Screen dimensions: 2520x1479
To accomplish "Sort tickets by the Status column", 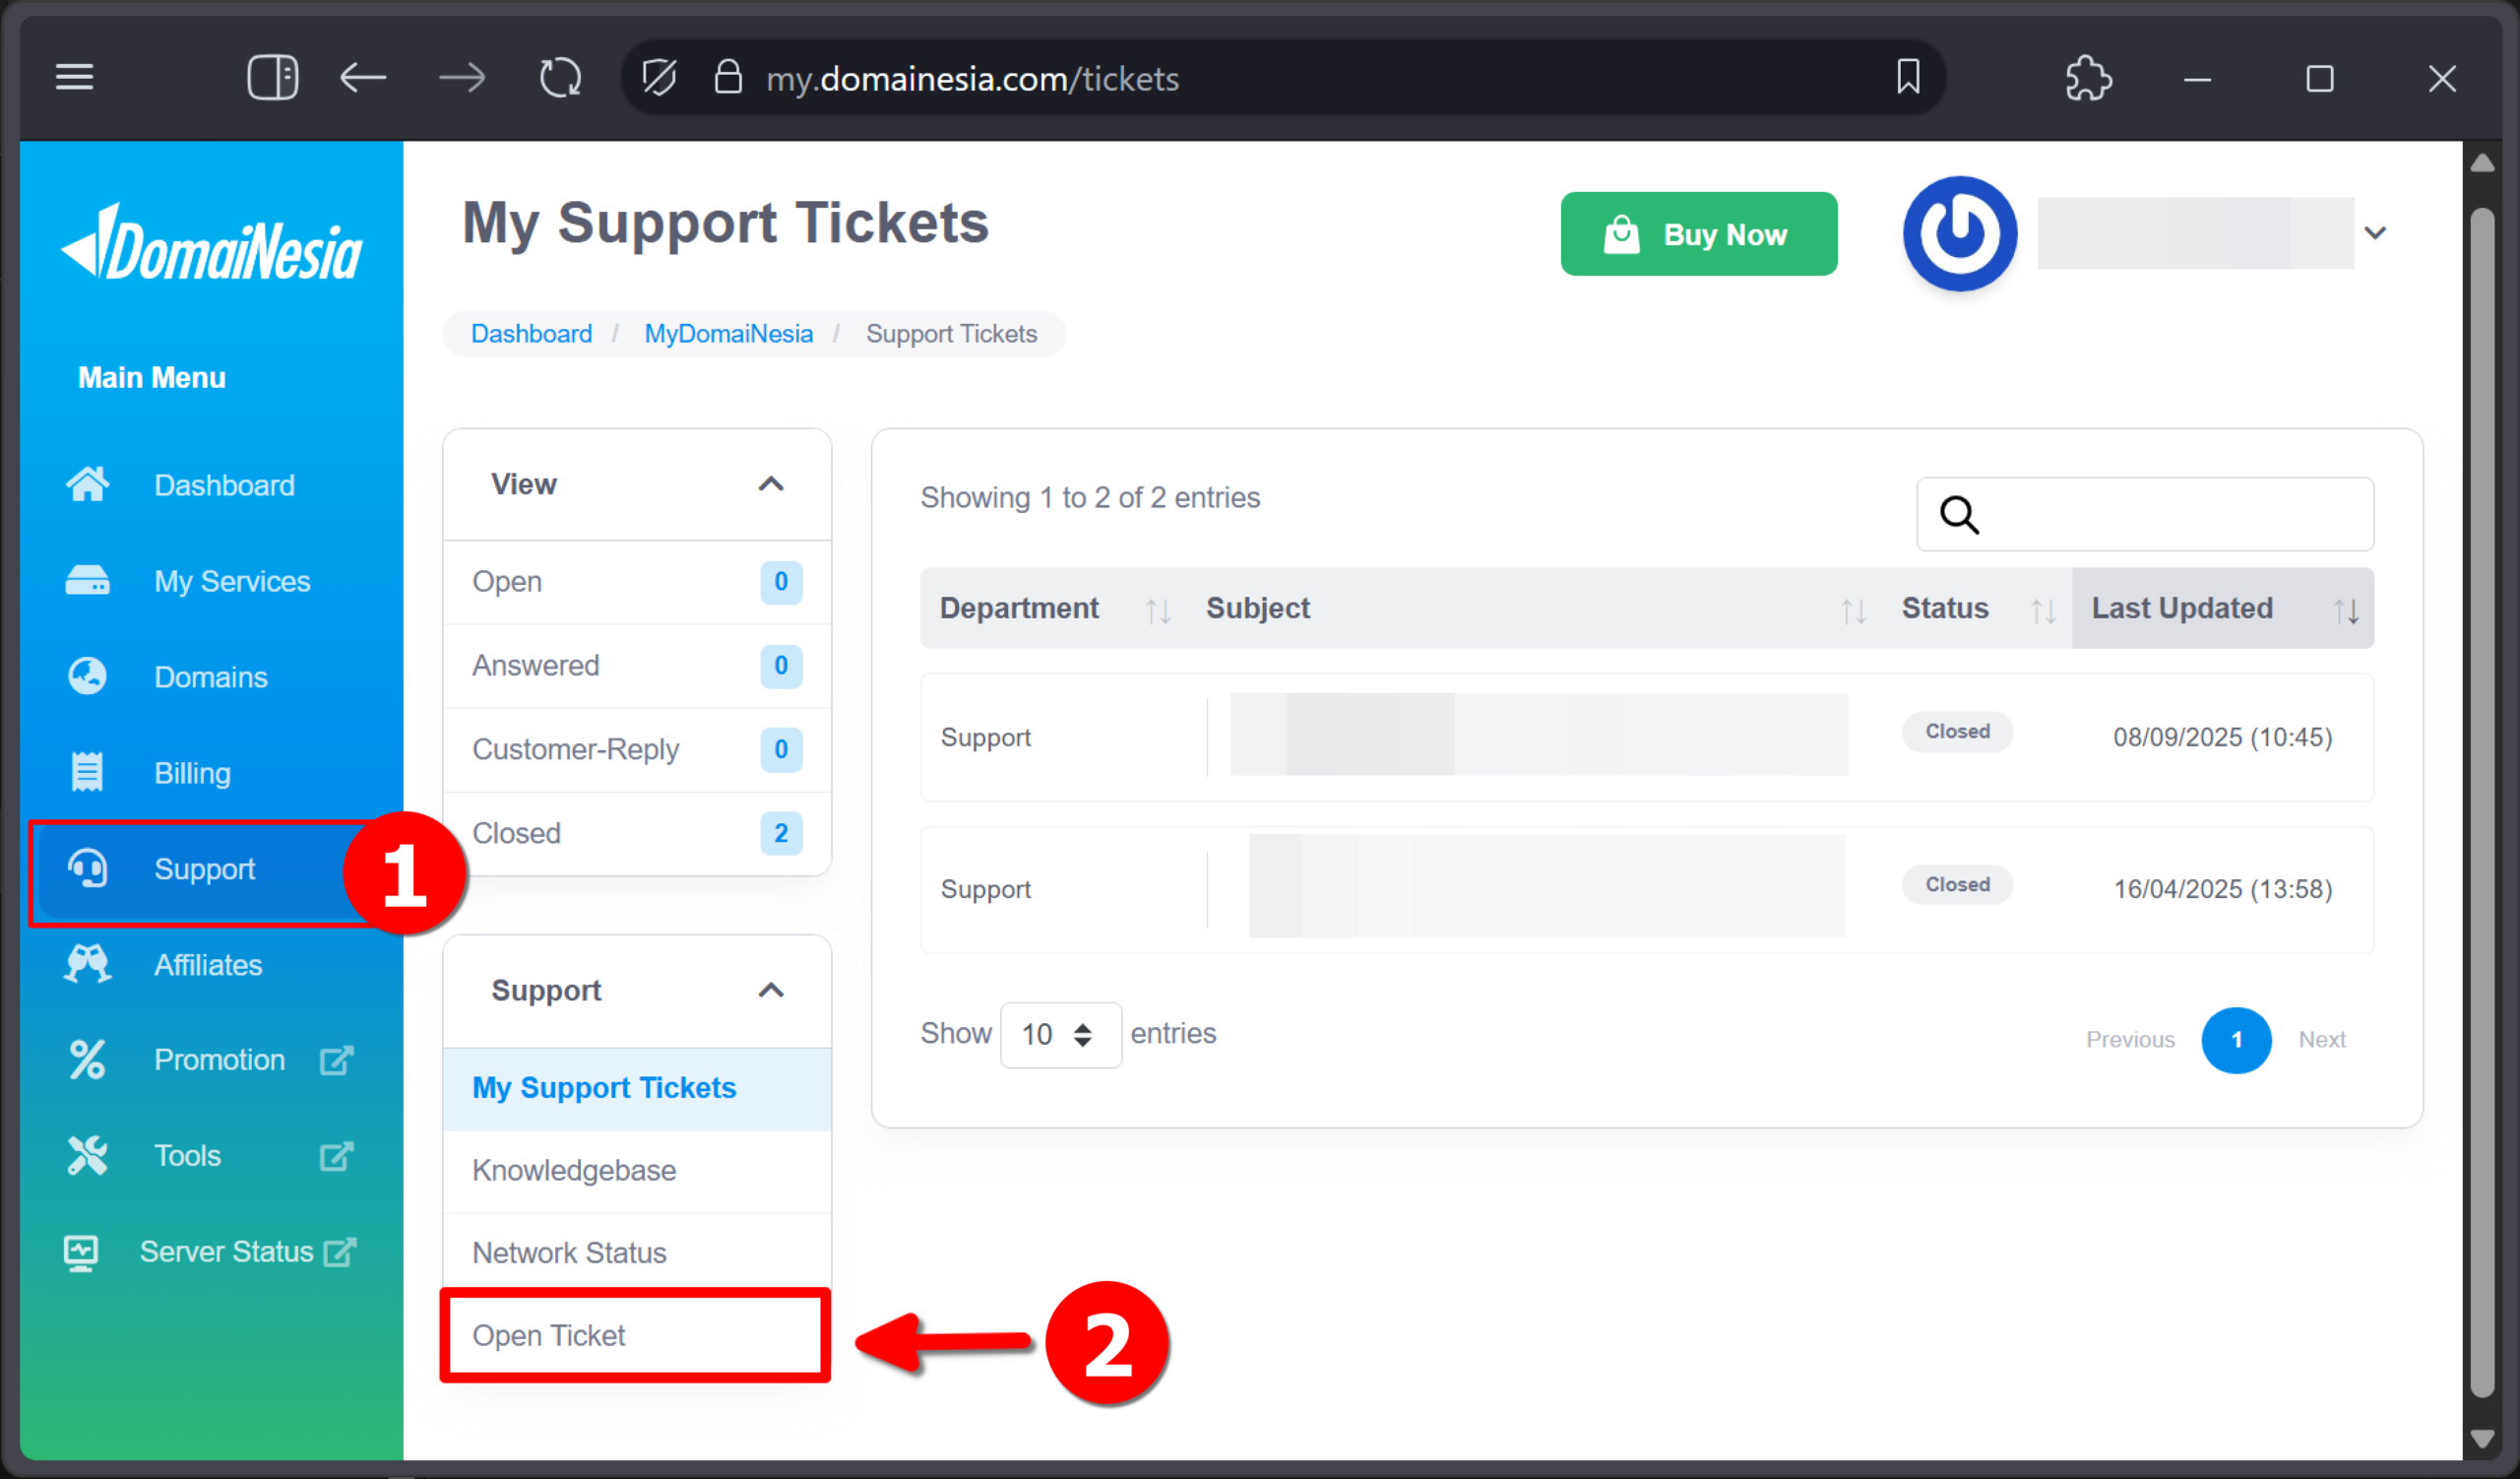I will [x=1977, y=608].
